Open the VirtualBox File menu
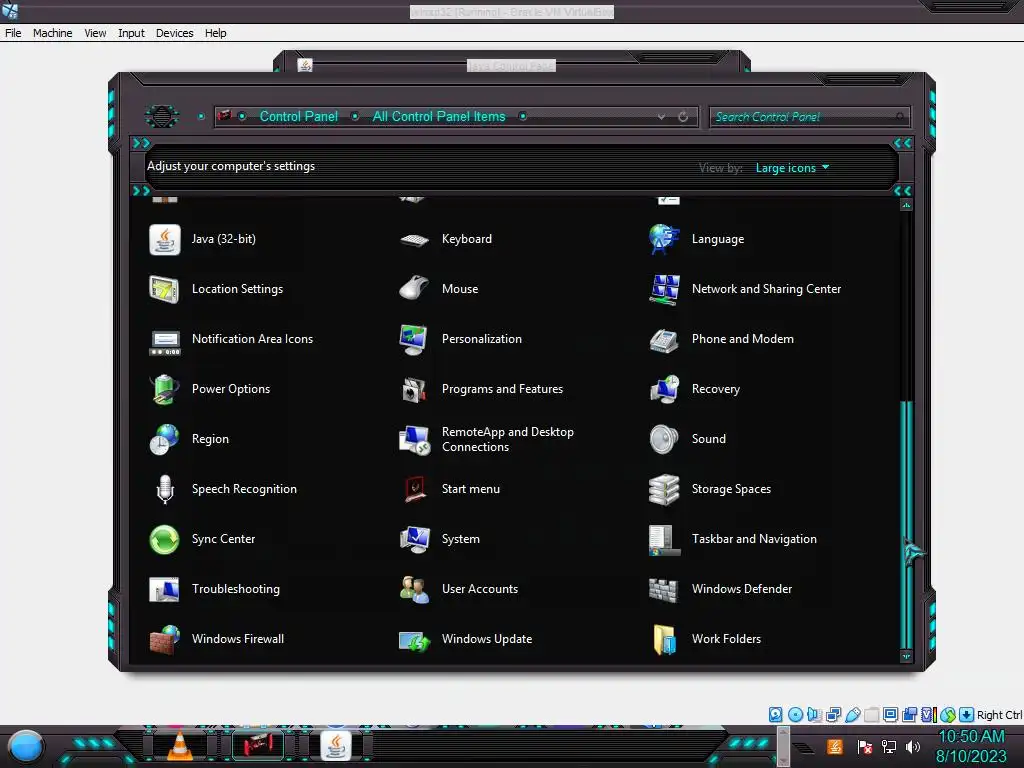The image size is (1024, 768). coord(13,33)
